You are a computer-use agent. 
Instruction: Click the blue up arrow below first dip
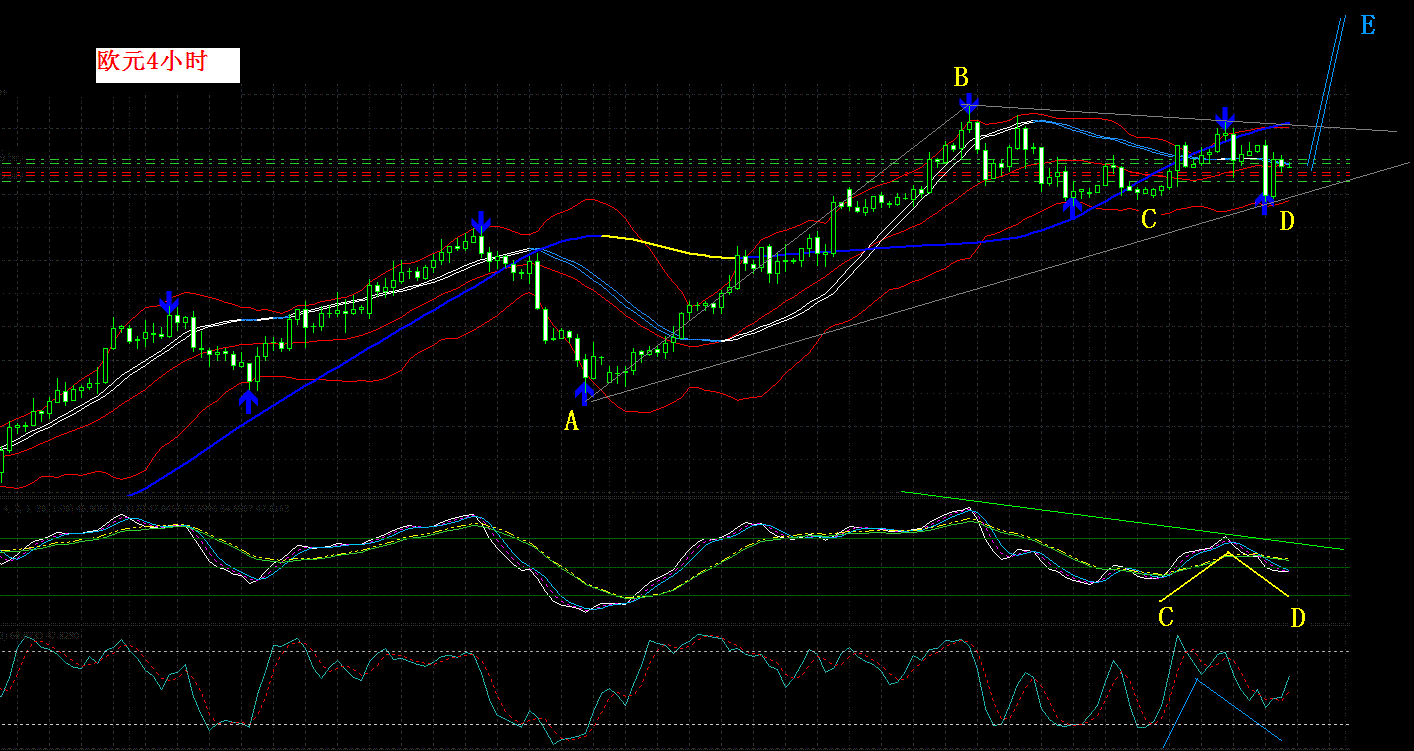click(248, 401)
